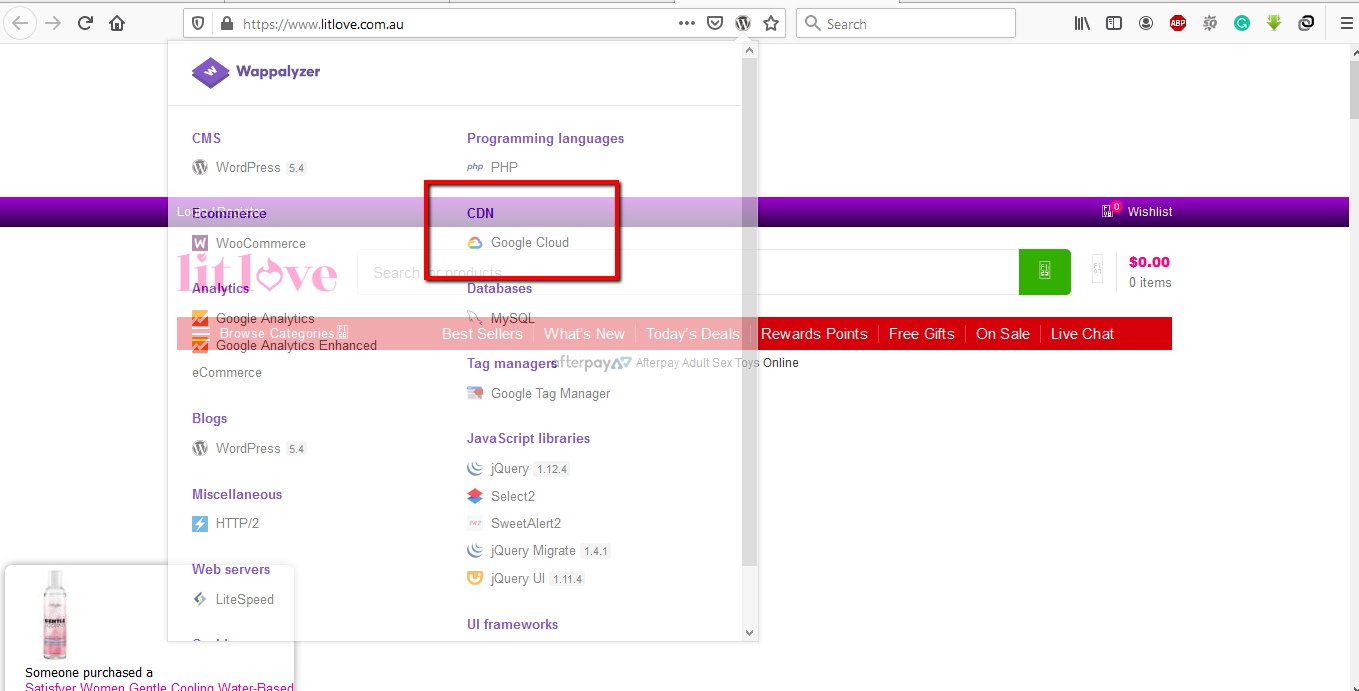Click the browser Back arrow button
The height and width of the screenshot is (691, 1359).
point(21,23)
